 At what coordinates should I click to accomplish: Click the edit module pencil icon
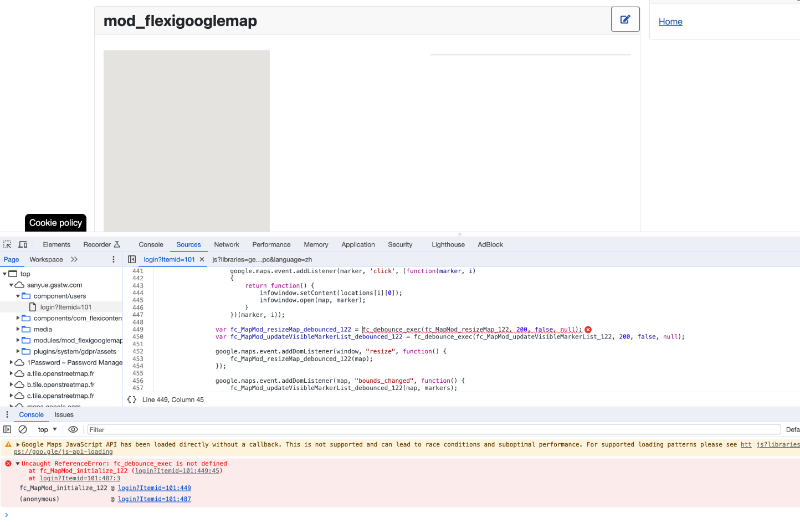click(x=625, y=19)
